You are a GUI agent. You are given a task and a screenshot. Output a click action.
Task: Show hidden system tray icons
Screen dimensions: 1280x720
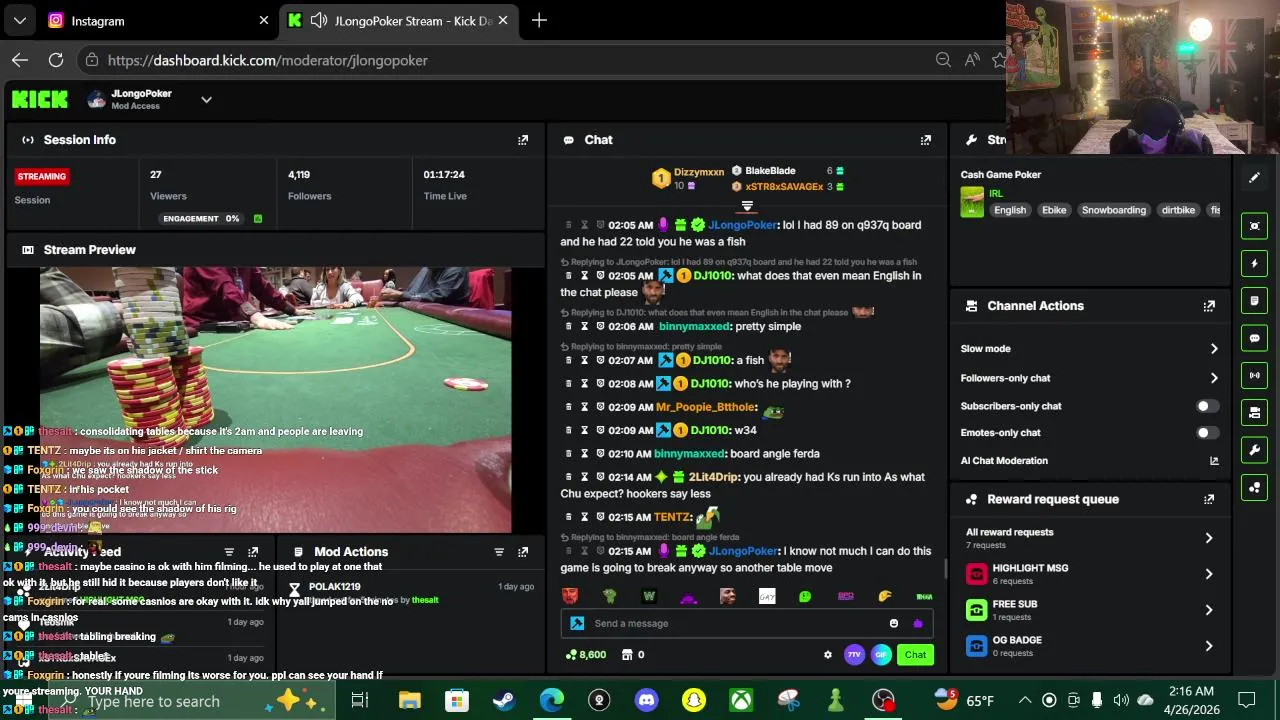pyautogui.click(x=1025, y=701)
